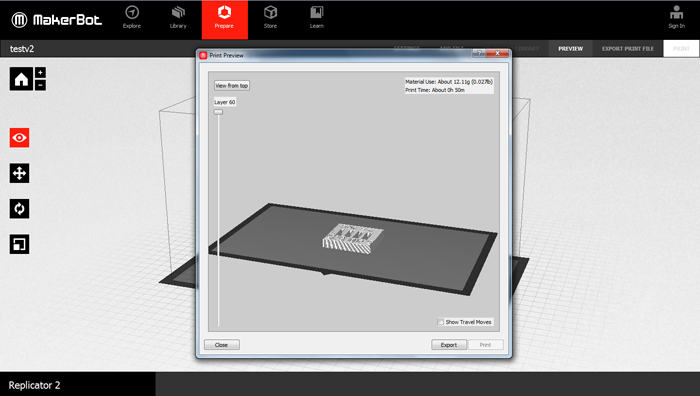Click the Replicator 2 status label
Image resolution: width=700 pixels, height=396 pixels.
point(34,385)
